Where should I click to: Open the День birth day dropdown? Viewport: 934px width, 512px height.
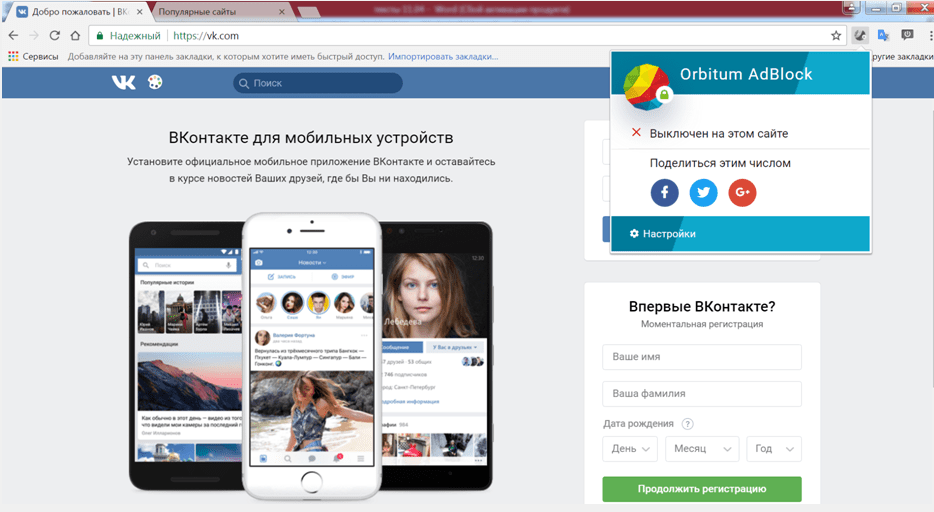[x=630, y=449]
